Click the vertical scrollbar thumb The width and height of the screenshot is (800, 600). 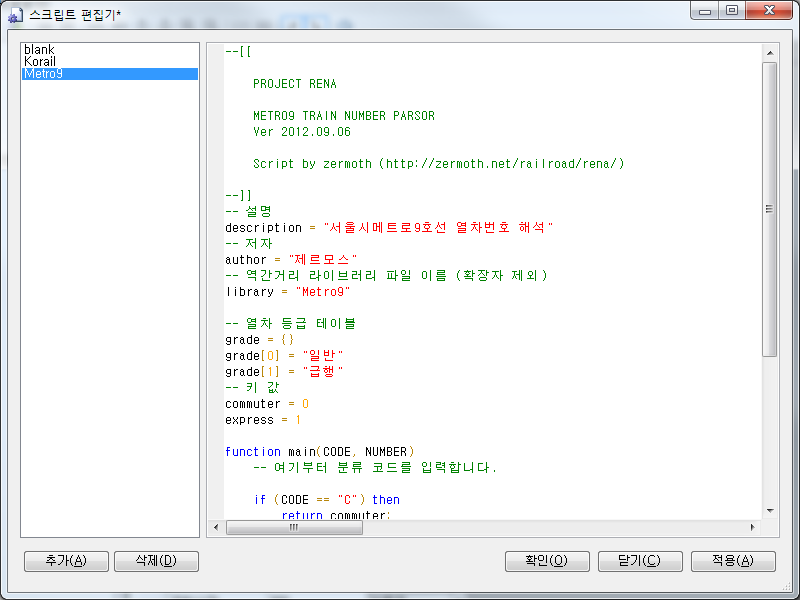click(770, 209)
